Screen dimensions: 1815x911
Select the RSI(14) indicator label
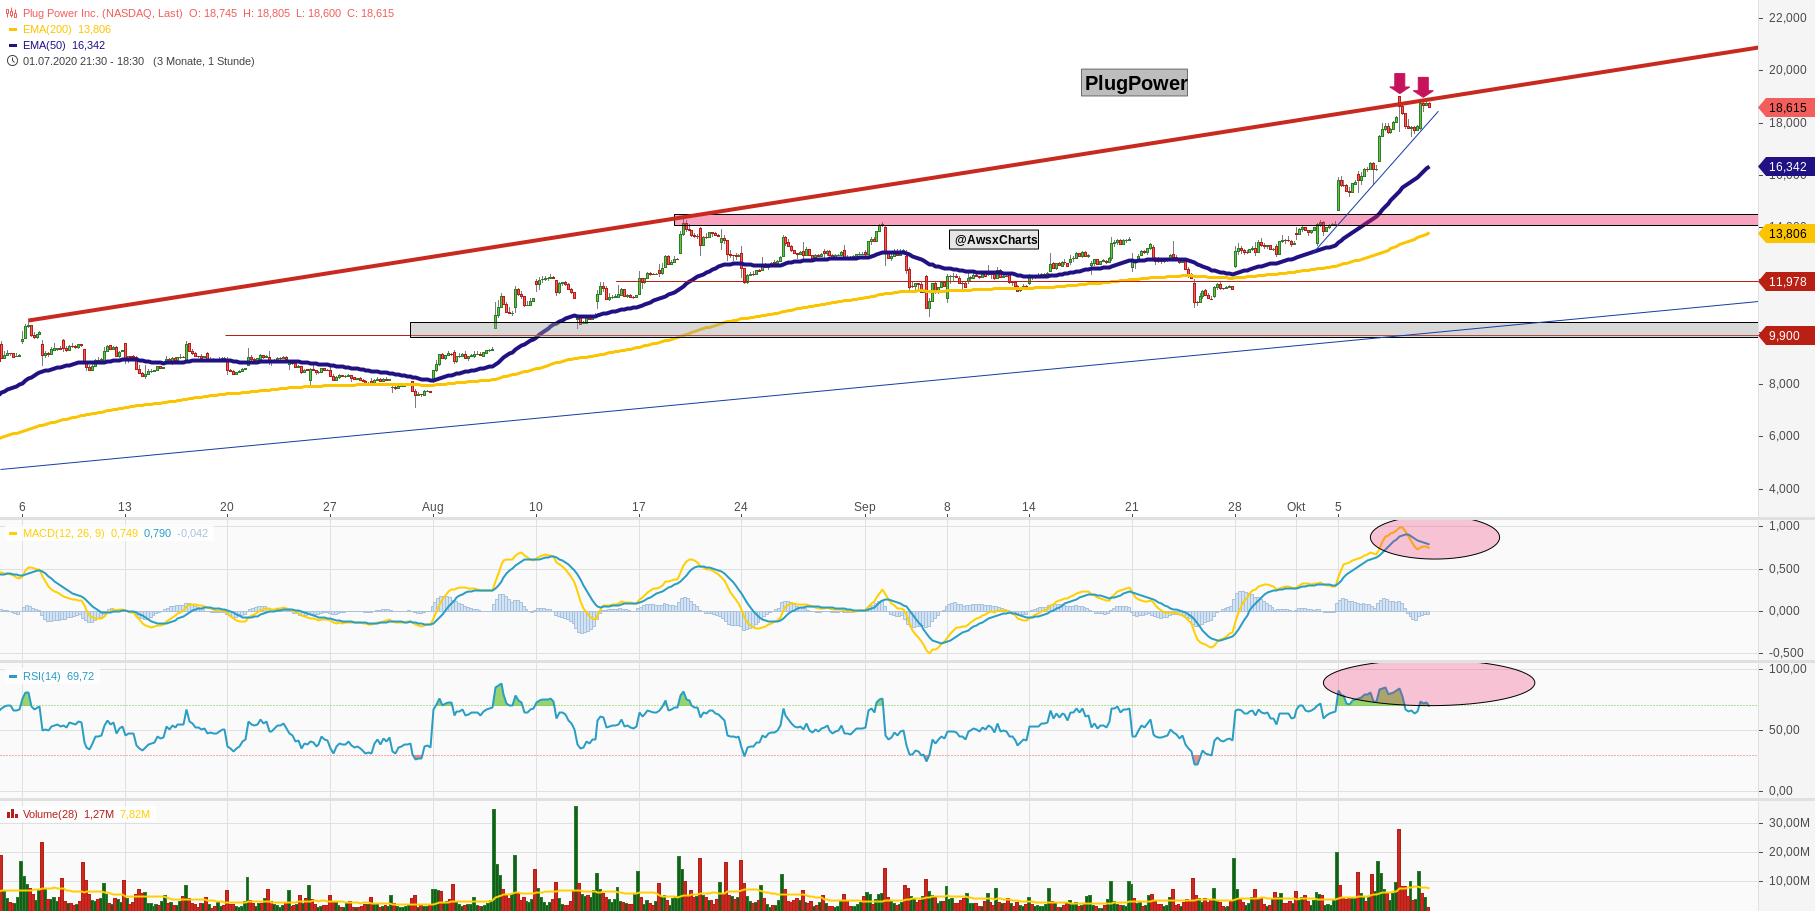(x=42, y=676)
